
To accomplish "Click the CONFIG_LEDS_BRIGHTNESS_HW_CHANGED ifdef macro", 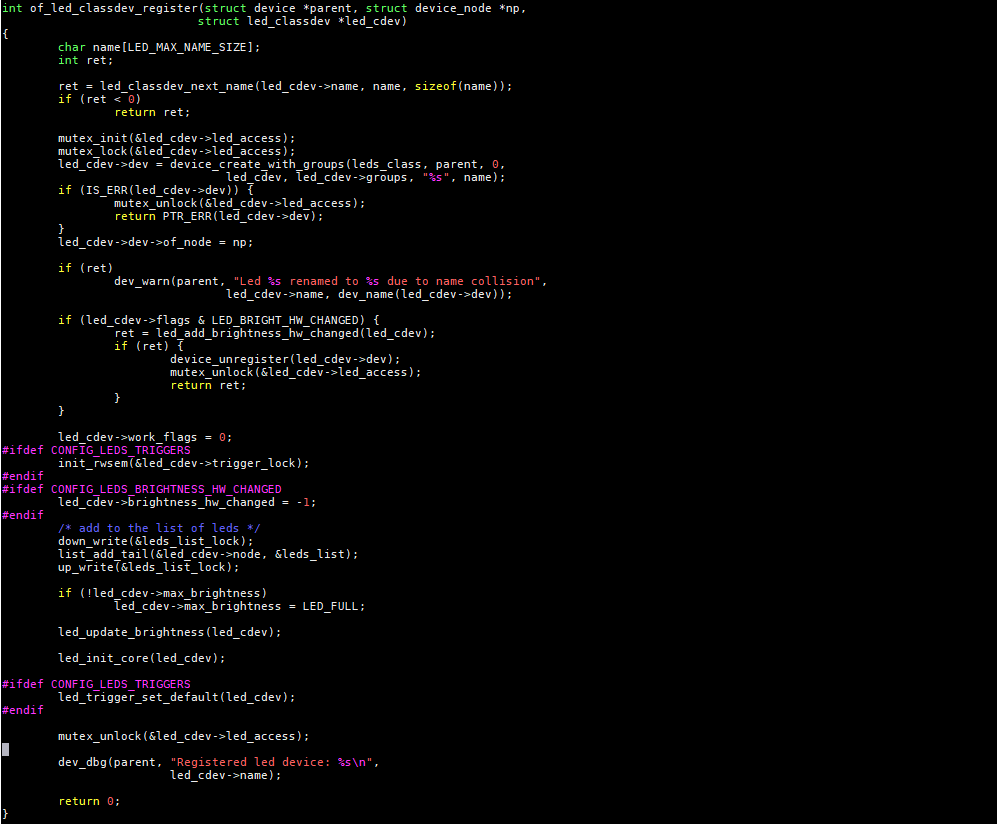I will (x=166, y=489).
